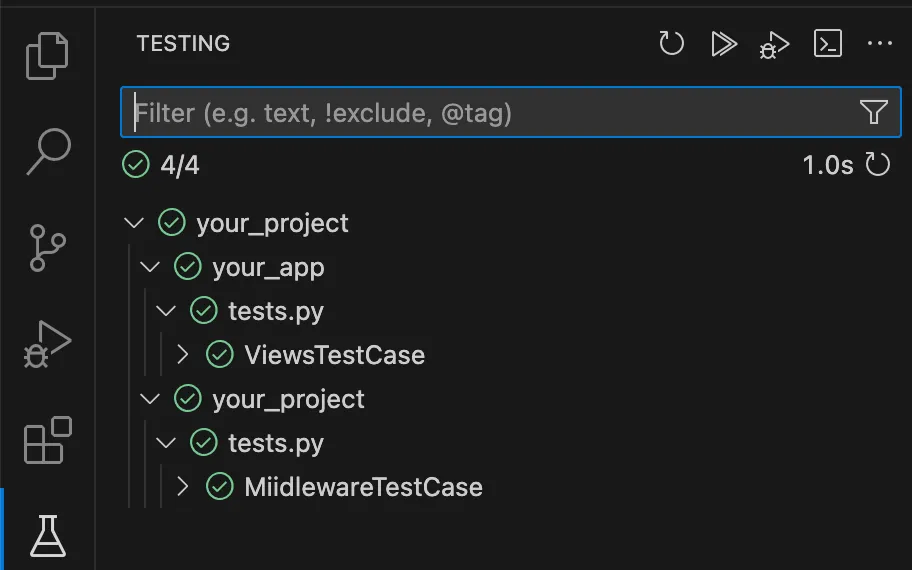The width and height of the screenshot is (912, 570).
Task: Select the your_app tree row label
Action: (268, 268)
